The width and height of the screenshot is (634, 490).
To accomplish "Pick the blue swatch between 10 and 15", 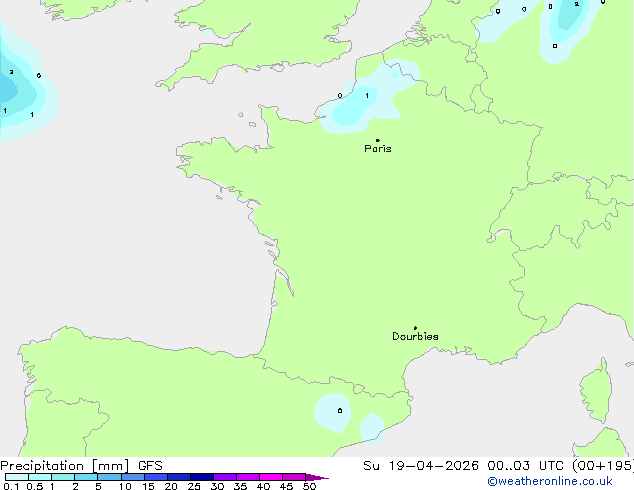I will 133,477.
